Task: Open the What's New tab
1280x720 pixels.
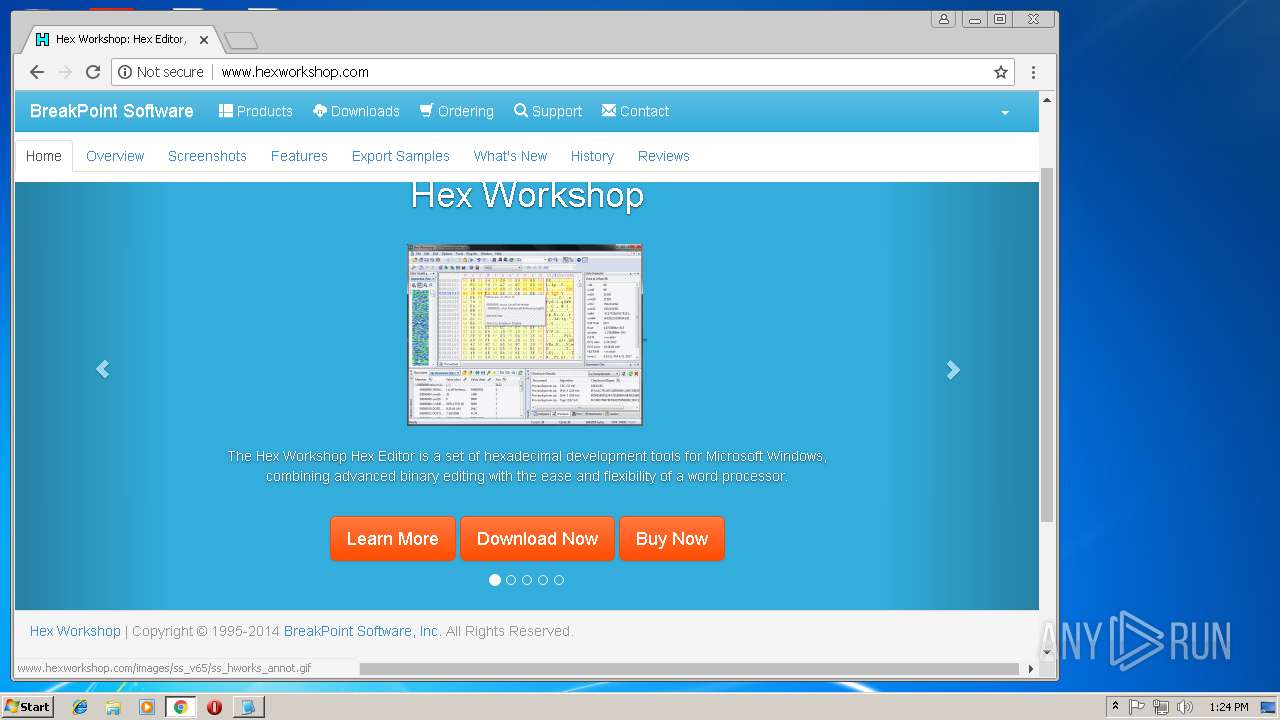Action: [x=510, y=156]
